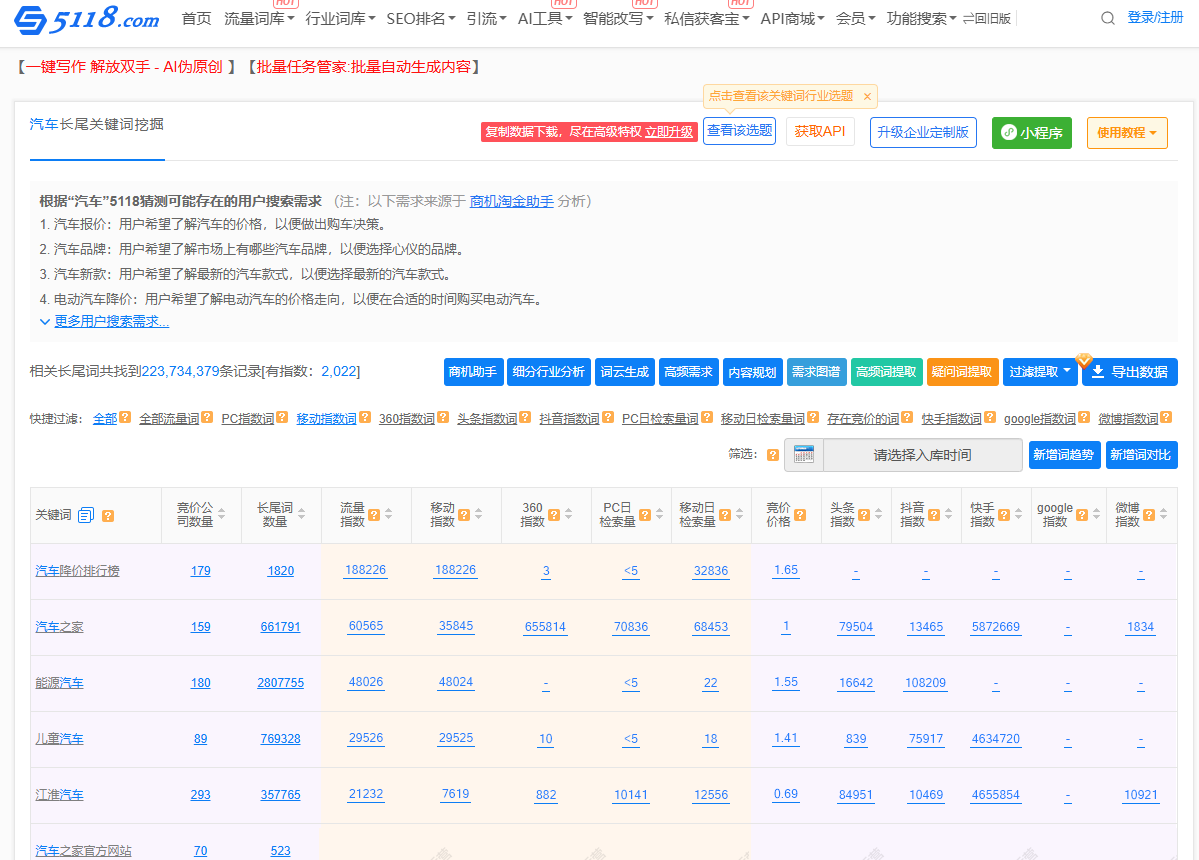Image resolution: width=1199 pixels, height=860 pixels.
Task: Open the 过滤提取 dropdown
Action: 1039,372
